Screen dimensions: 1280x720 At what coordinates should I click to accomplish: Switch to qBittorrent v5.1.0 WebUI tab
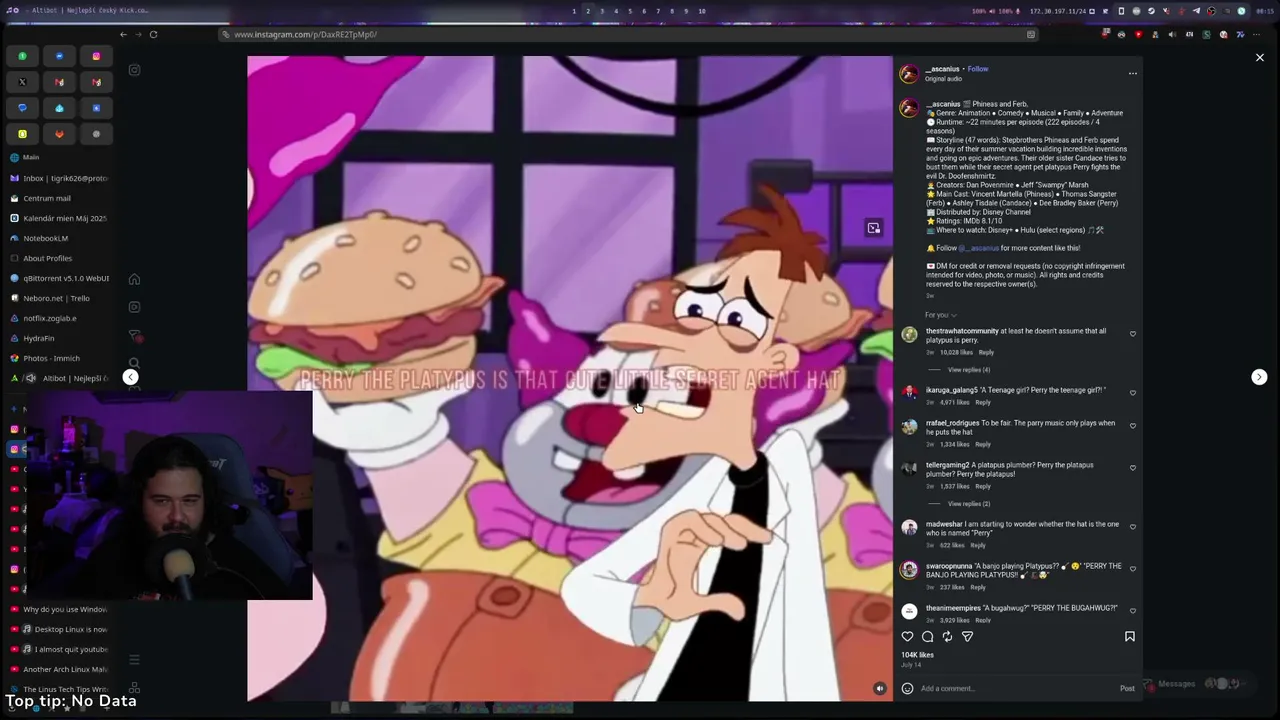coord(58,278)
